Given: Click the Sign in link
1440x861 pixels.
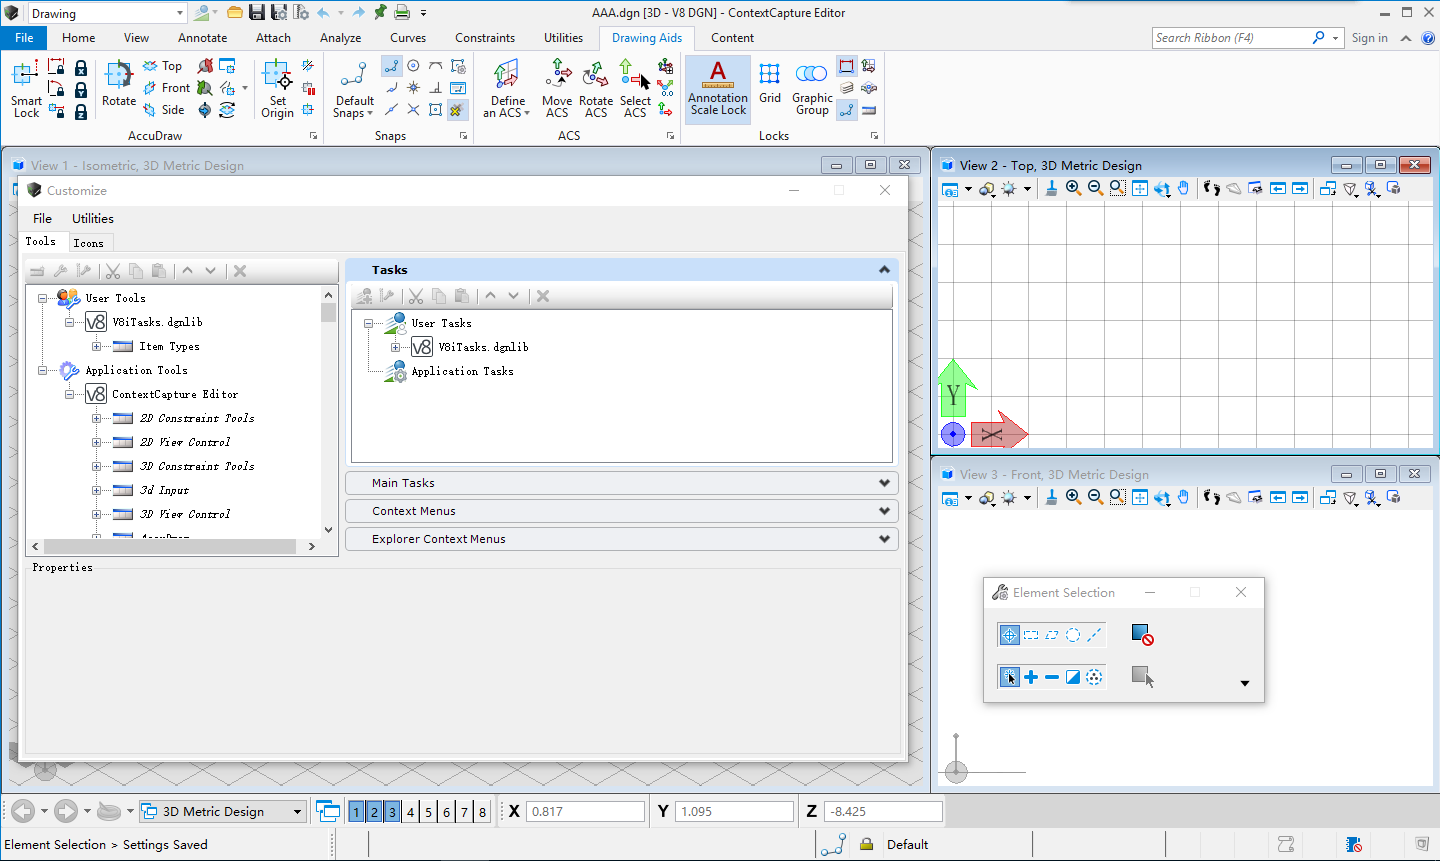Looking at the screenshot, I should (1369, 38).
